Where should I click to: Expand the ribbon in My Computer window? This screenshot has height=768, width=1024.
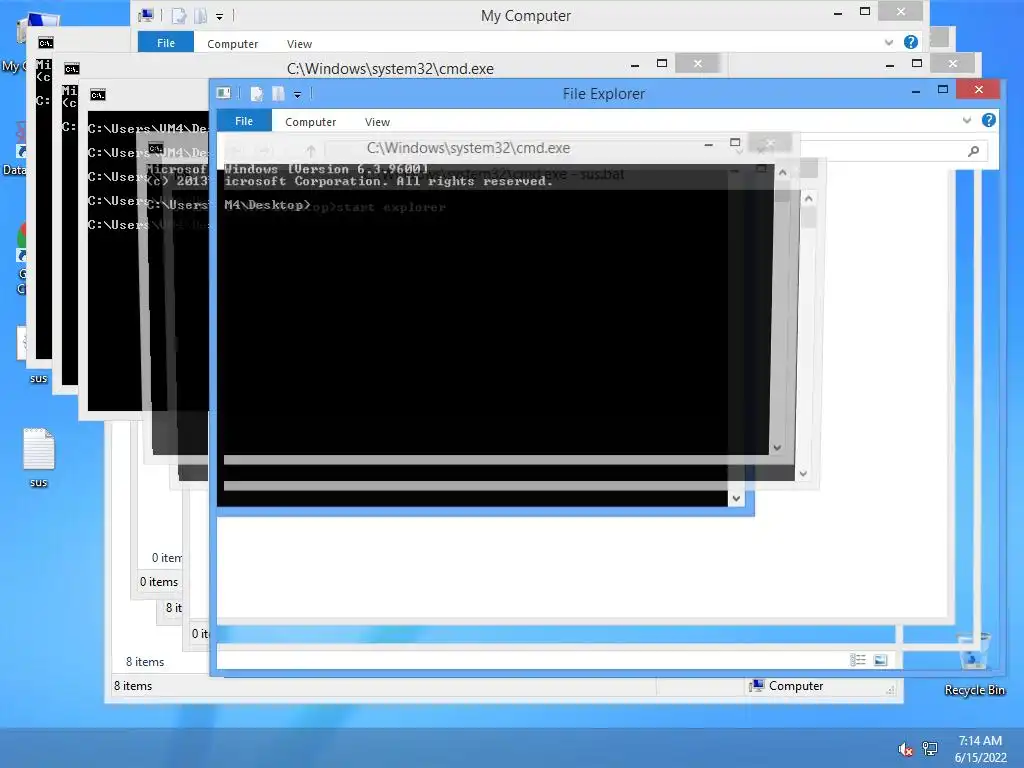tap(889, 42)
